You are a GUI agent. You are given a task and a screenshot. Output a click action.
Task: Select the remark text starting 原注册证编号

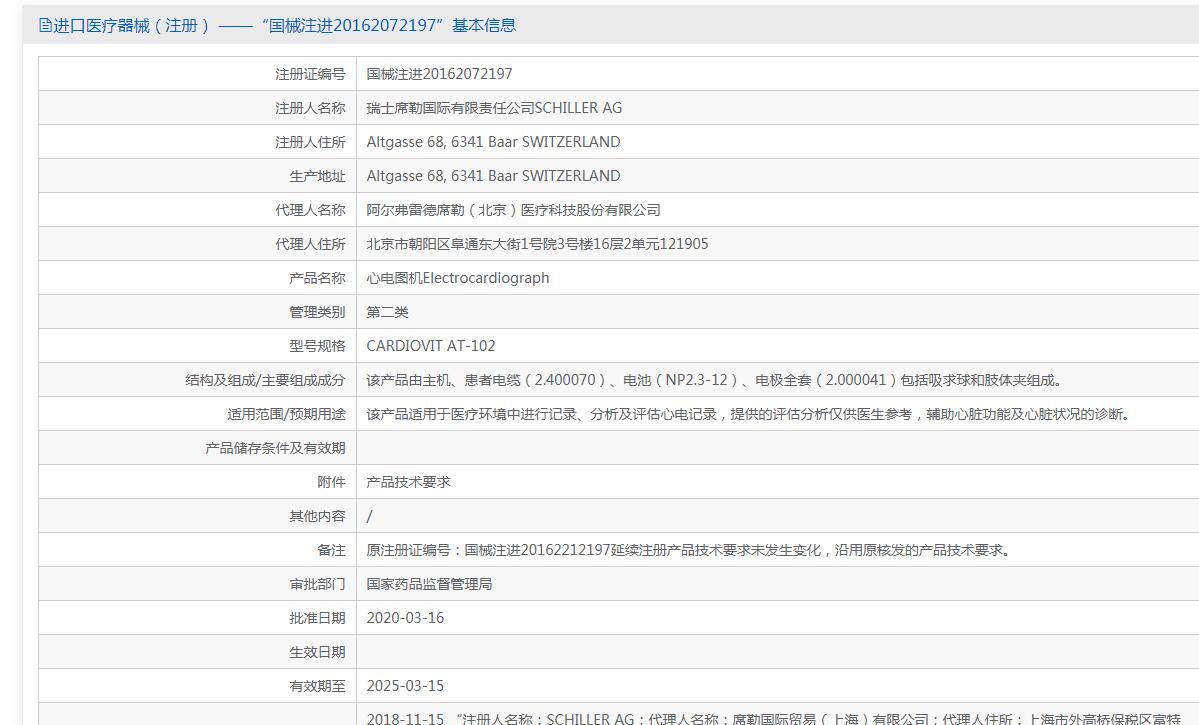[690, 550]
